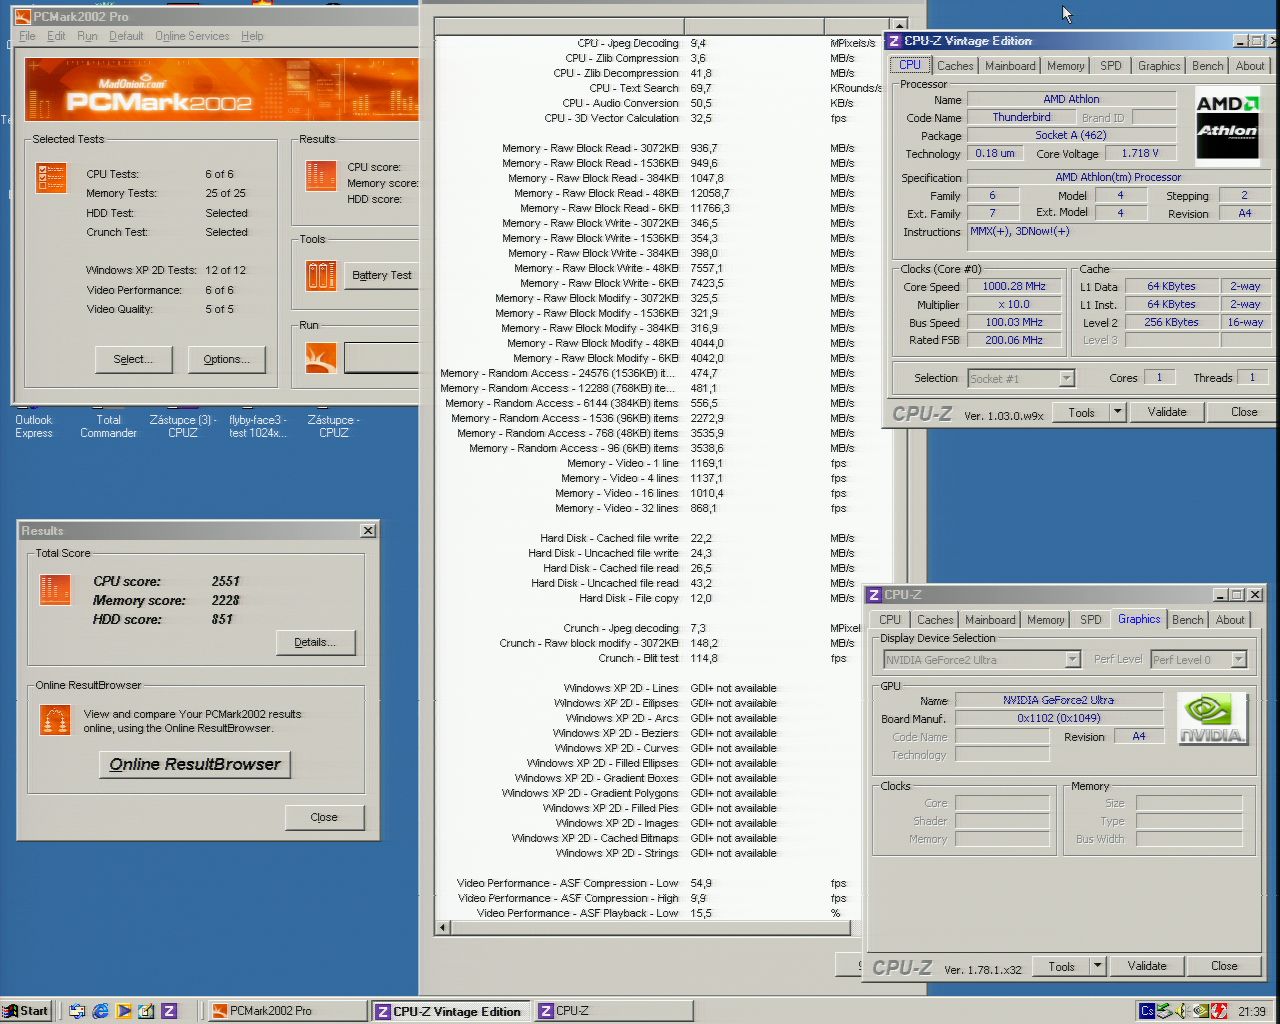
Task: Switch to Bench tab in lower CPU-Z window
Action: coord(1187,620)
